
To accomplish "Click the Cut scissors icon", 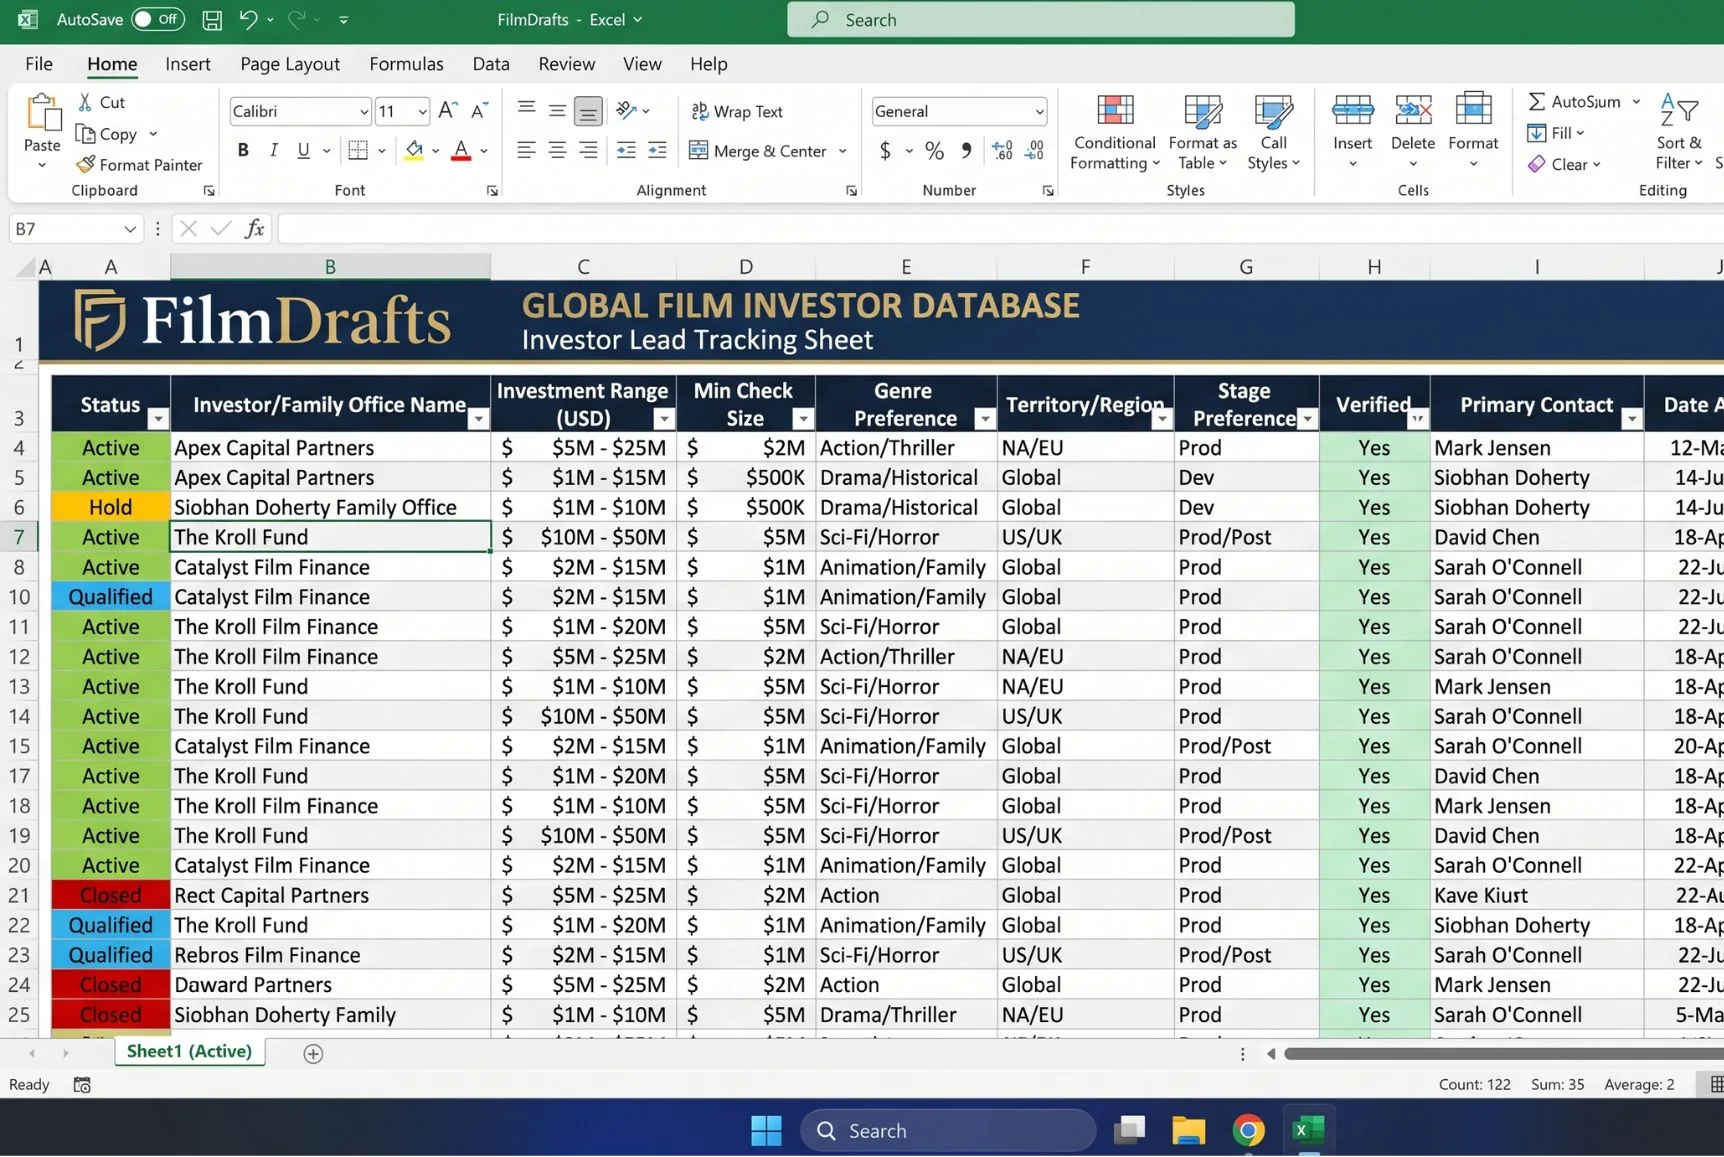I will click(86, 102).
